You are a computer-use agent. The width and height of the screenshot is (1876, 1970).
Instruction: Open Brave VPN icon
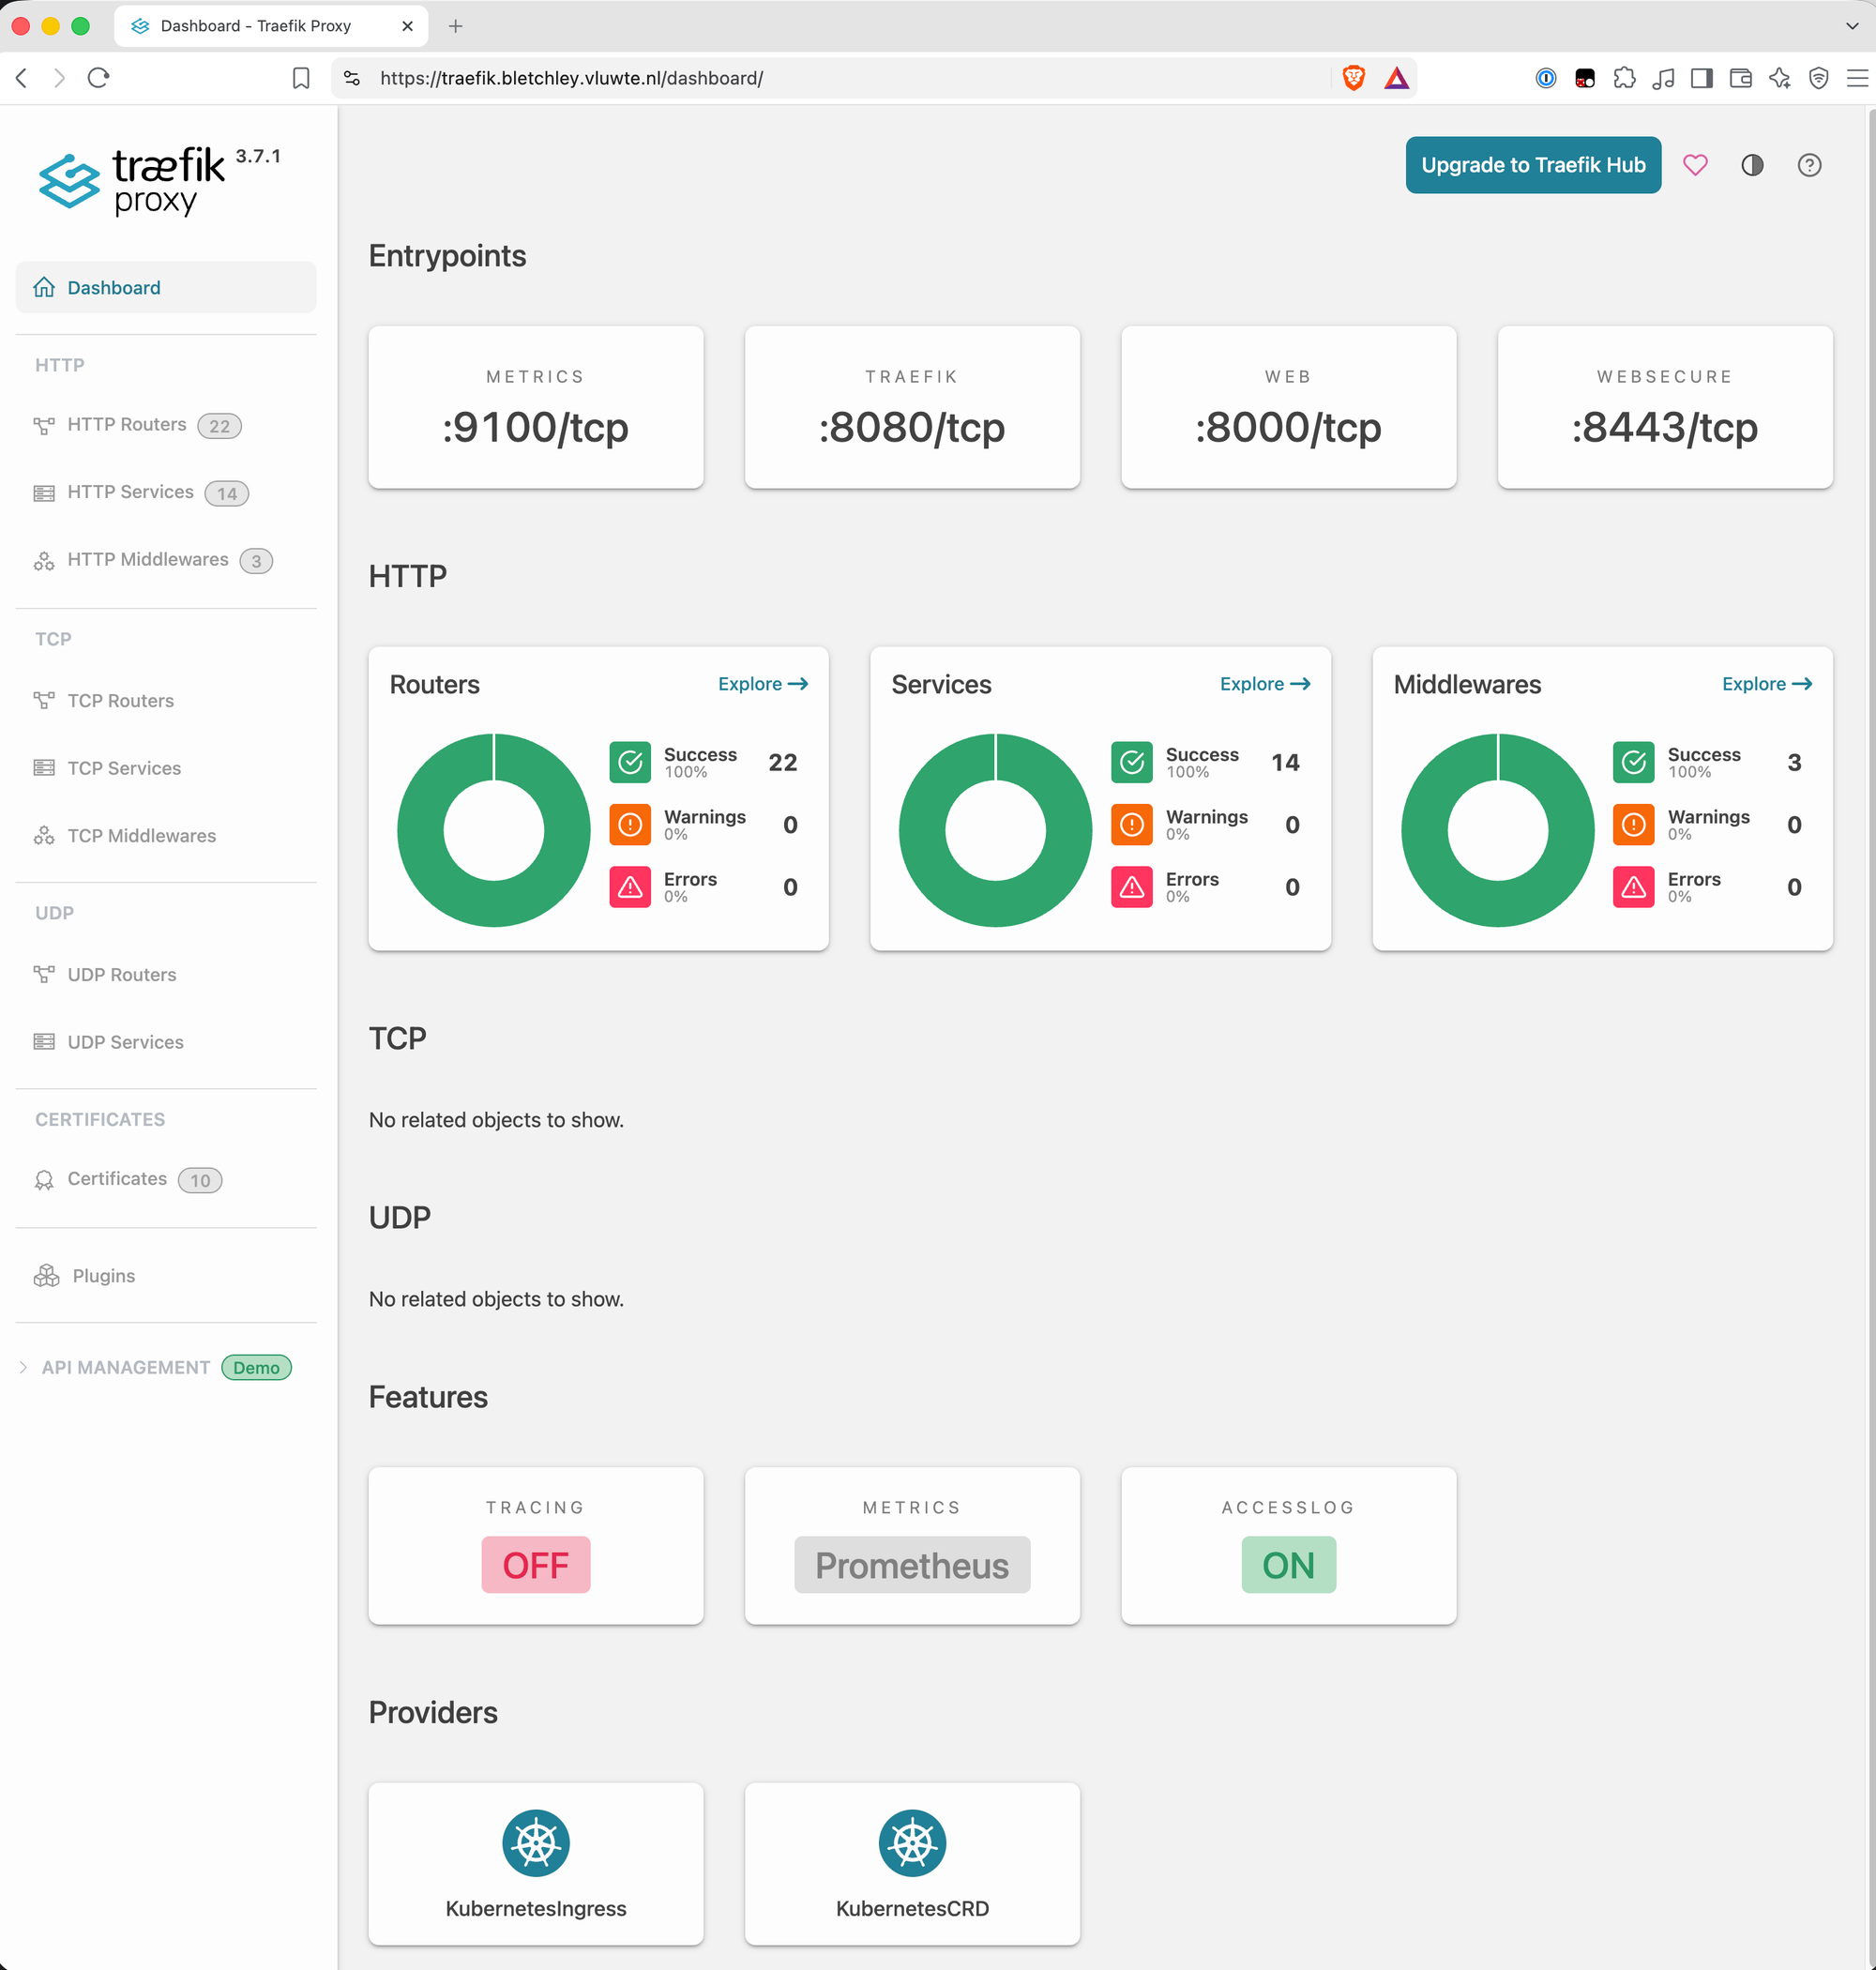(1818, 78)
